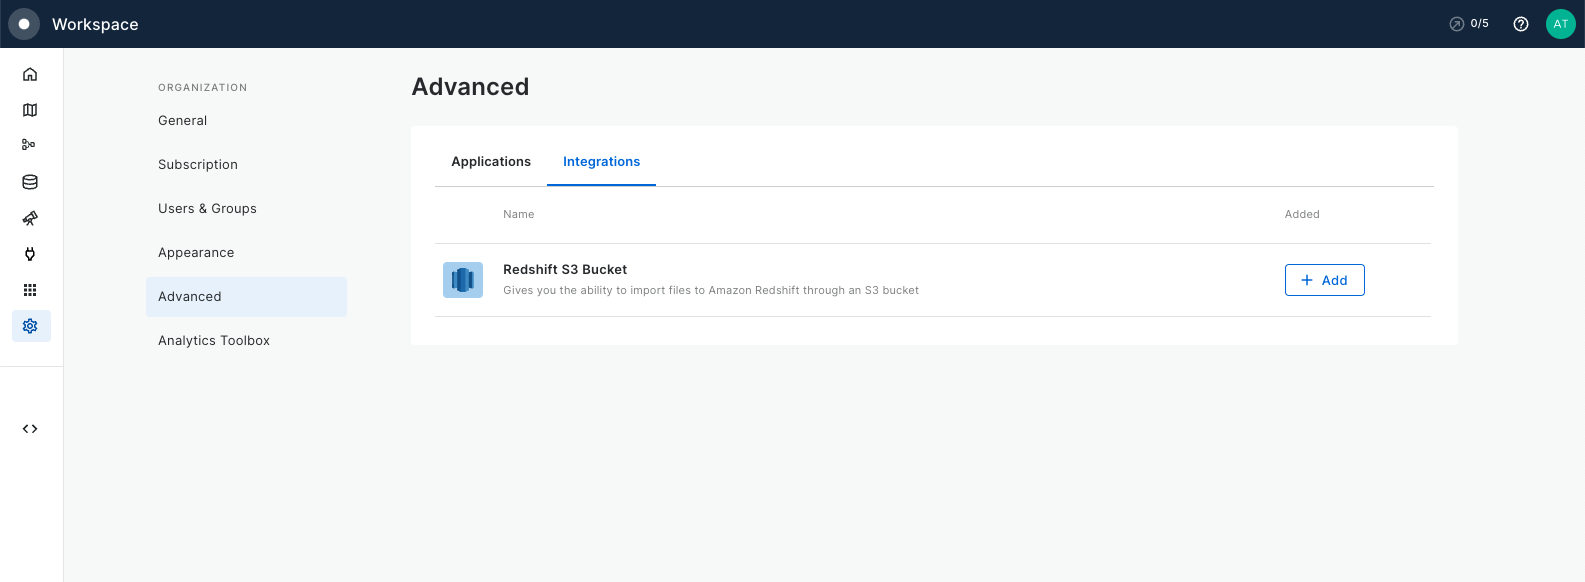The image size is (1585, 582).
Task: Open Connections plug icon
Action: [30, 254]
